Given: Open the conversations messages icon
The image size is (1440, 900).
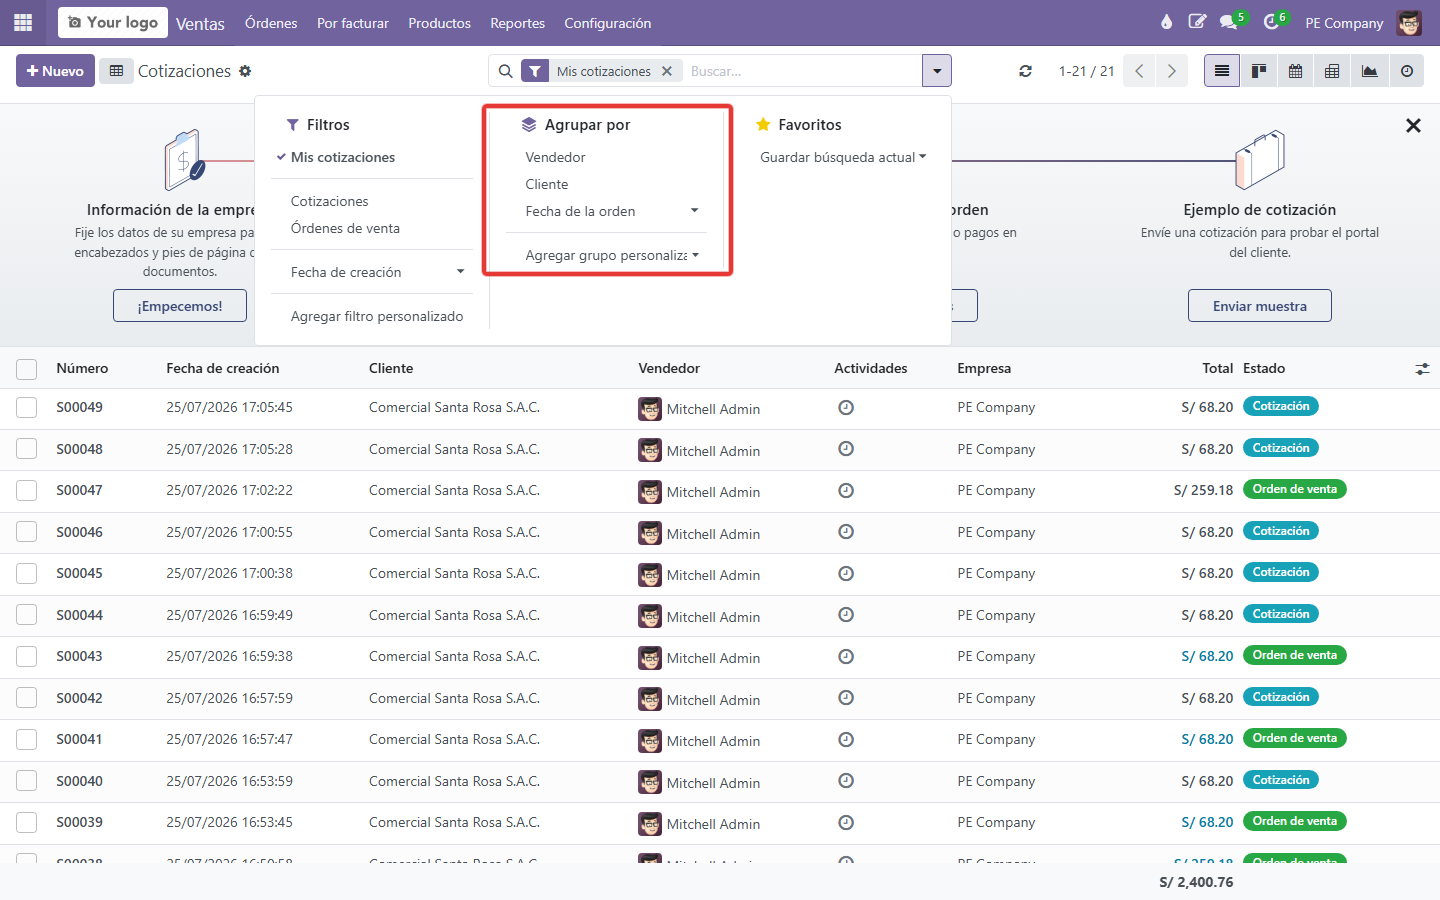Looking at the screenshot, I should pyautogui.click(x=1229, y=22).
